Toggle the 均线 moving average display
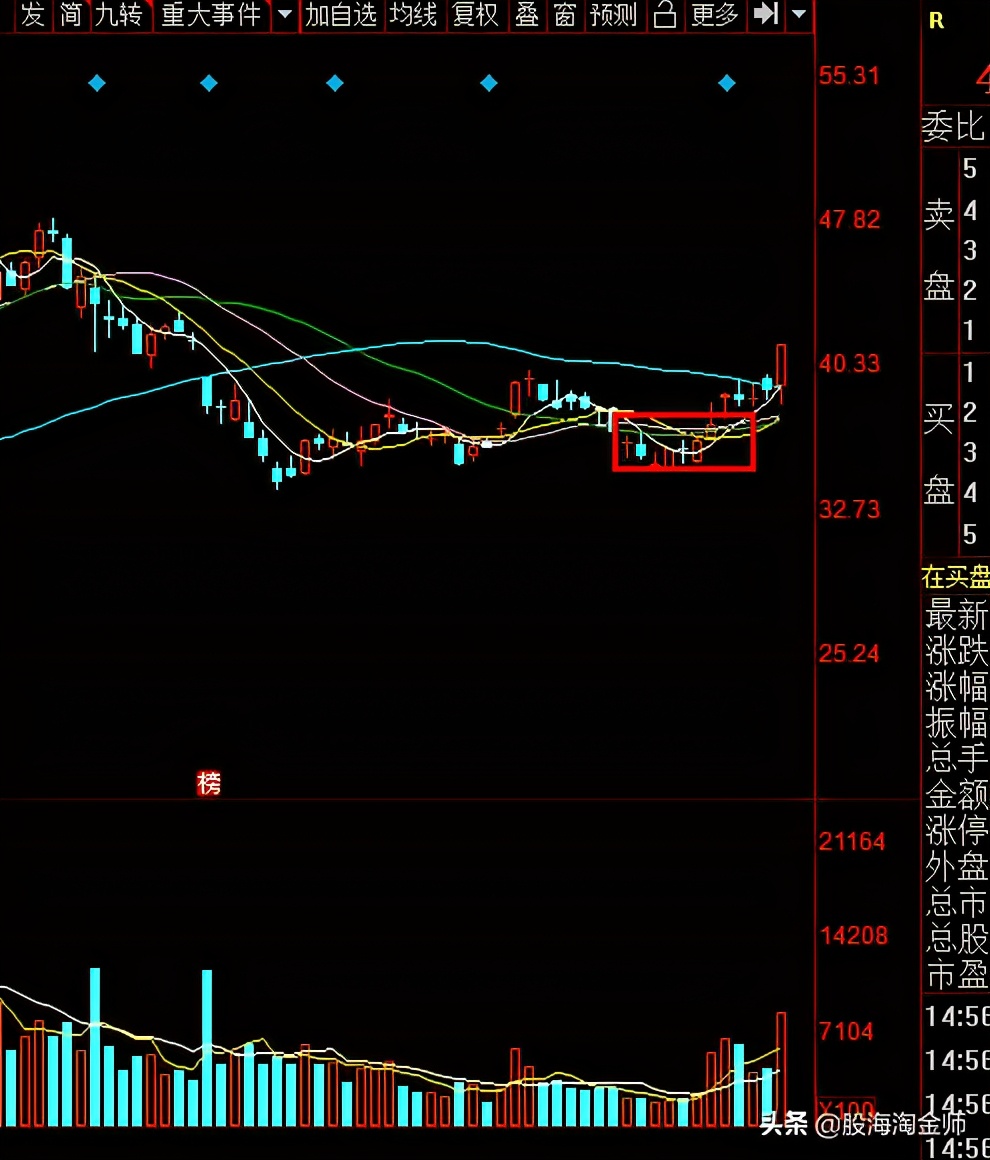This screenshot has width=990, height=1160. [413, 15]
